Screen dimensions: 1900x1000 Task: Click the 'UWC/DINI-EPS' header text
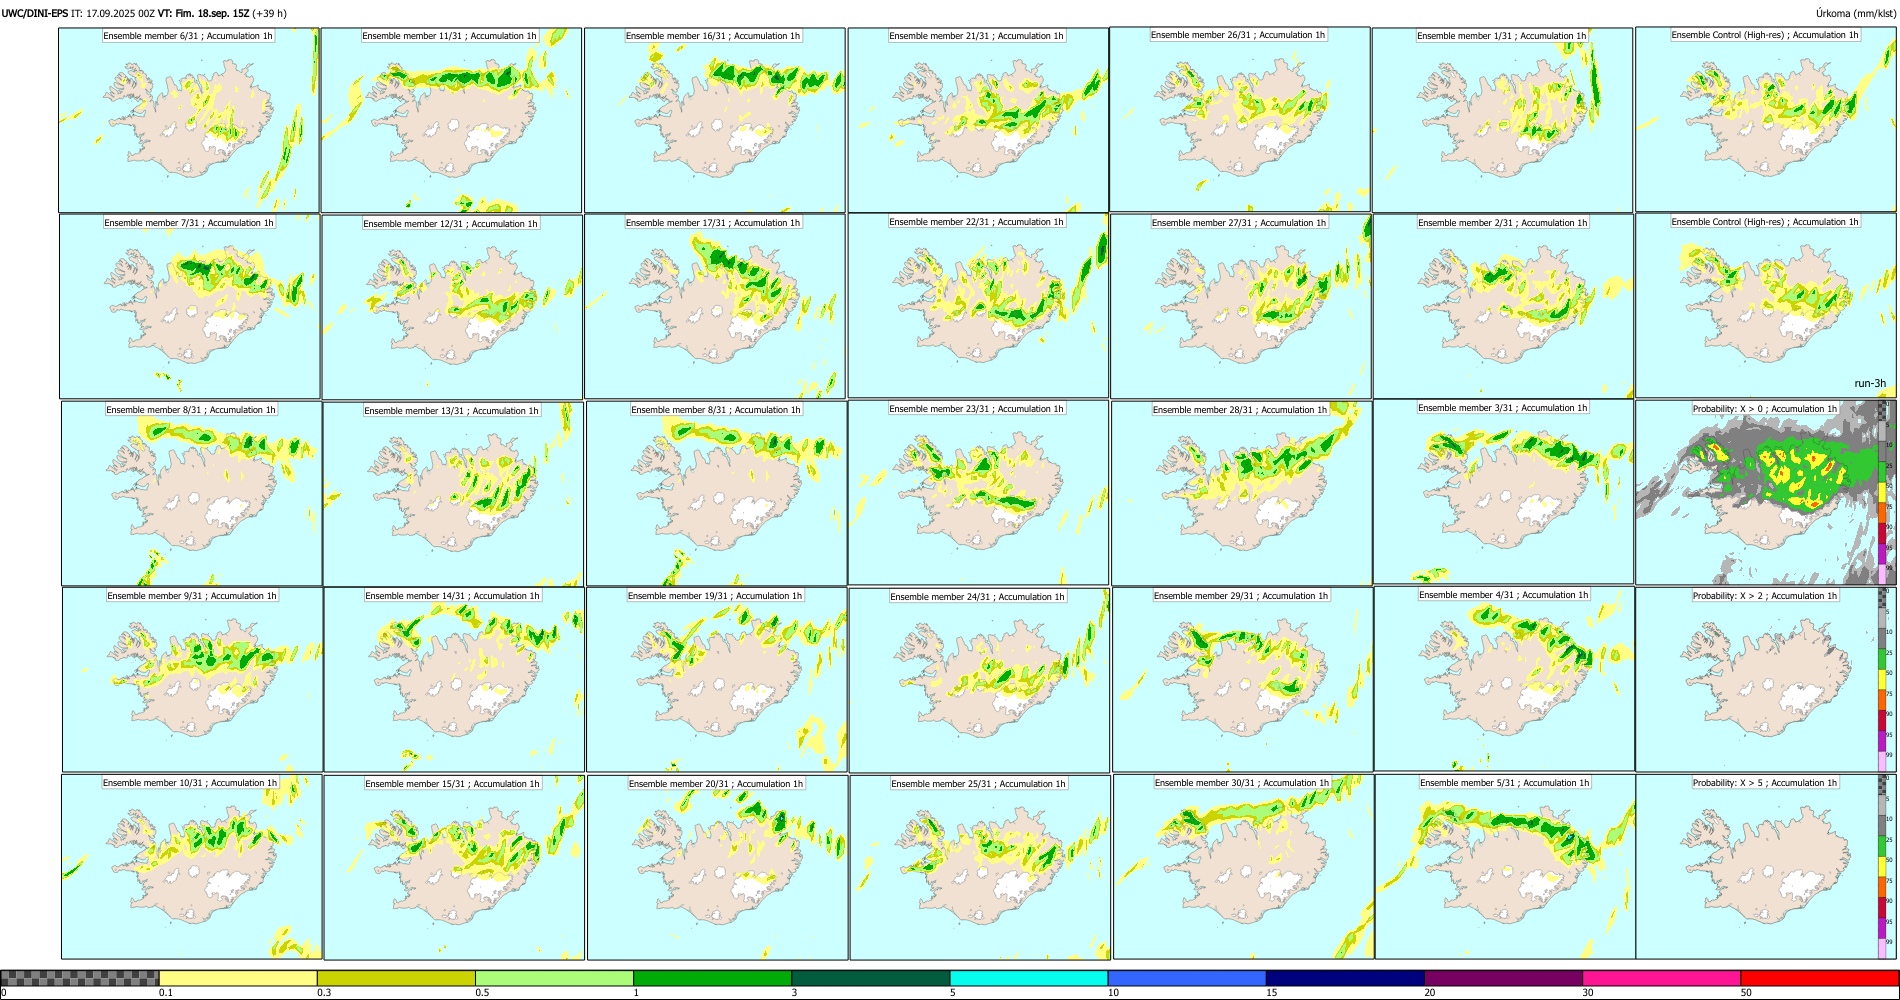[35, 14]
